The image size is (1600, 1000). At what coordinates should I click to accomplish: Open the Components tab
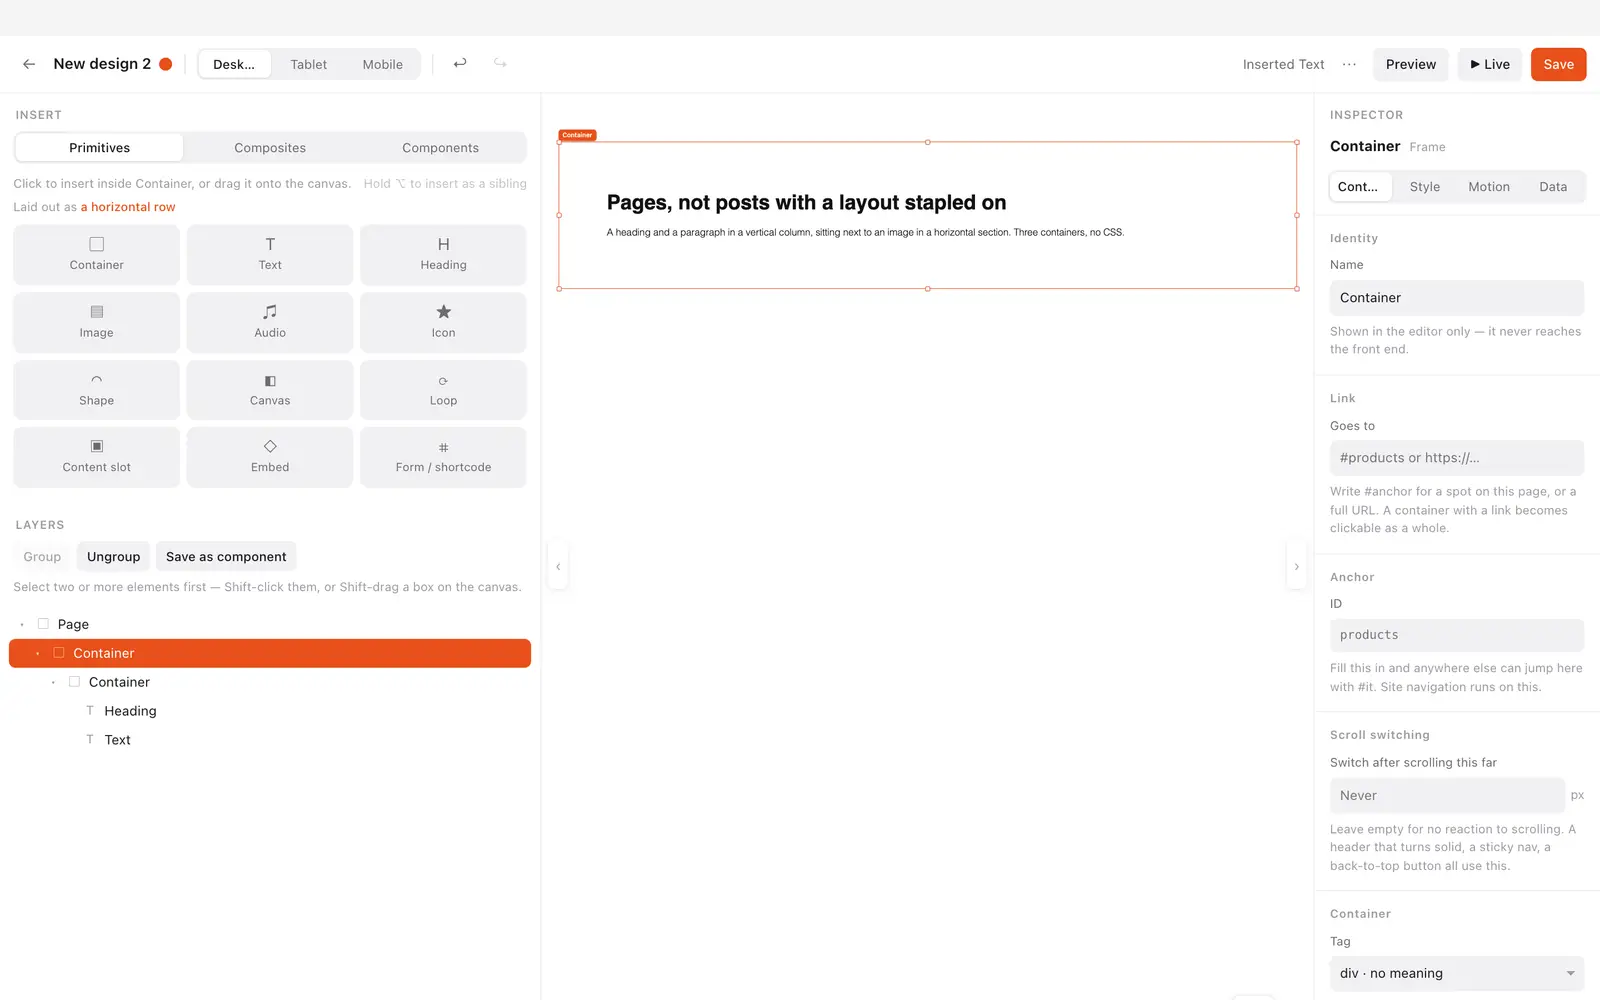(x=440, y=147)
